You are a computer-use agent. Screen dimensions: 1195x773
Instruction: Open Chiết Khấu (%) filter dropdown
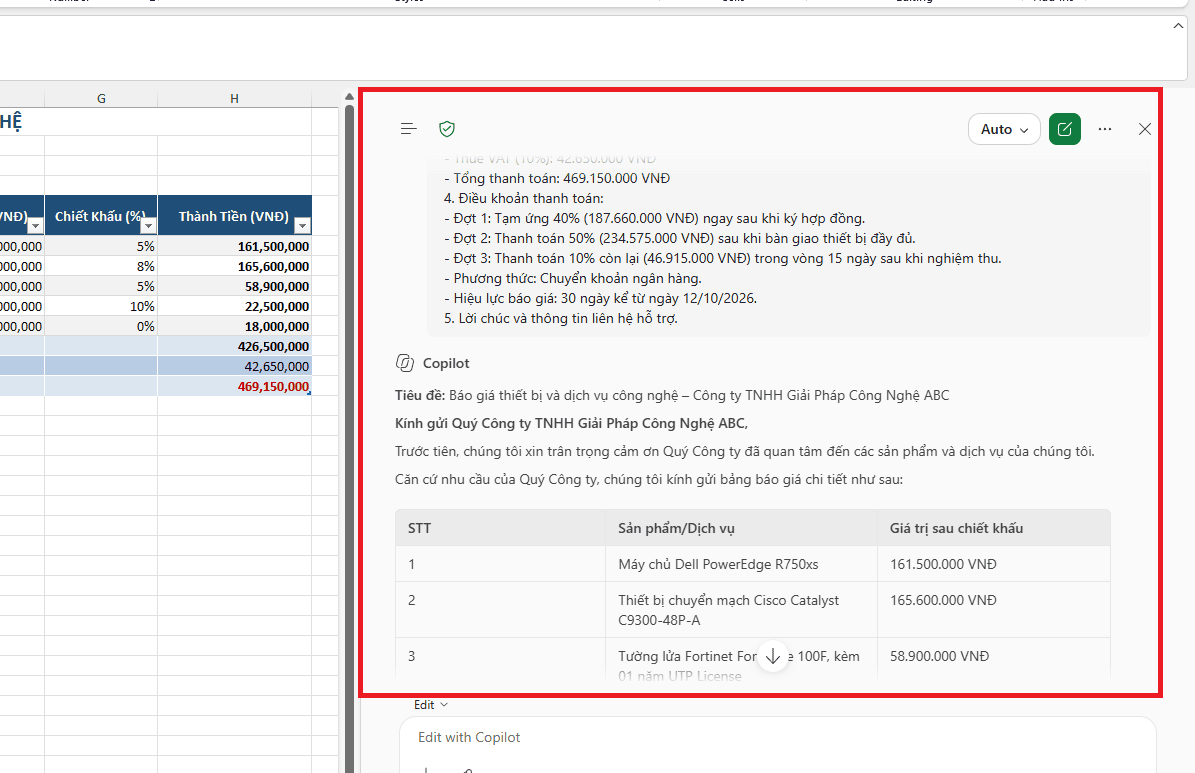[x=149, y=226]
